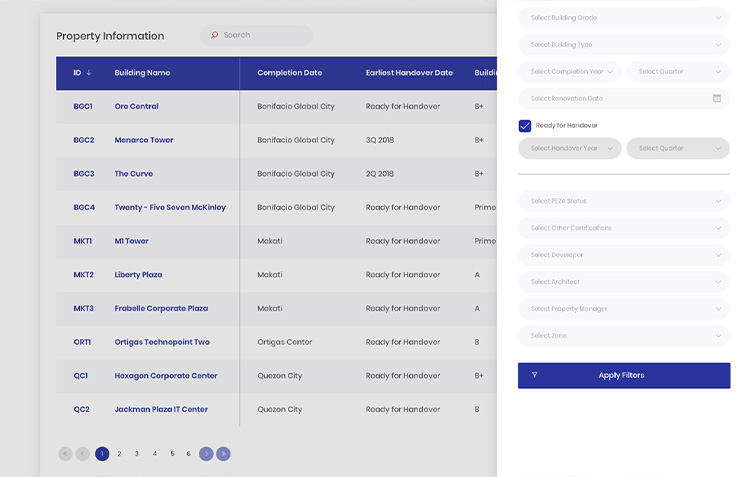Open Menarco Tower building link
Image resolution: width=745 pixels, height=477 pixels.
(144, 140)
